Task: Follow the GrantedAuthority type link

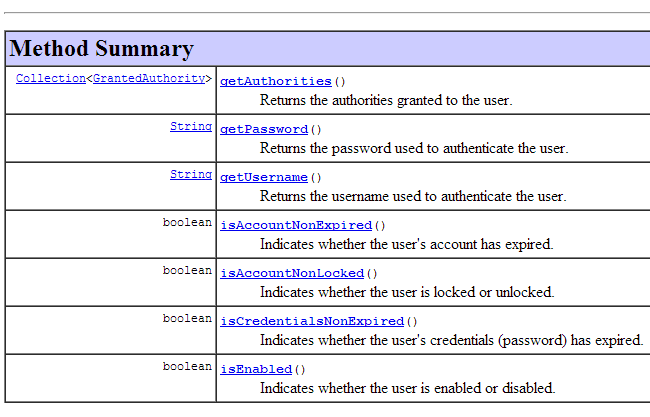Action: coord(150,78)
